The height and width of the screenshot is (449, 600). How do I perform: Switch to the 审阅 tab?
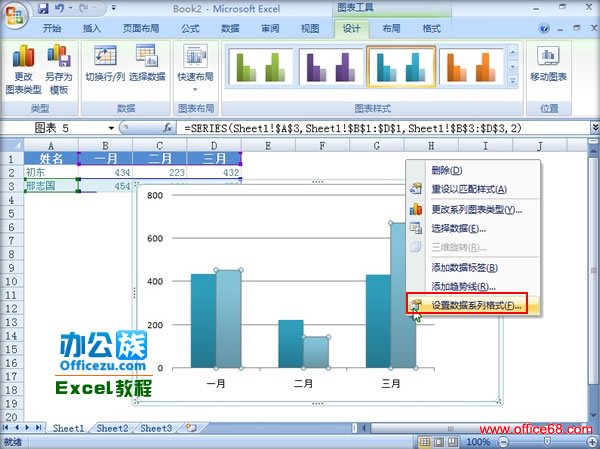[270, 28]
